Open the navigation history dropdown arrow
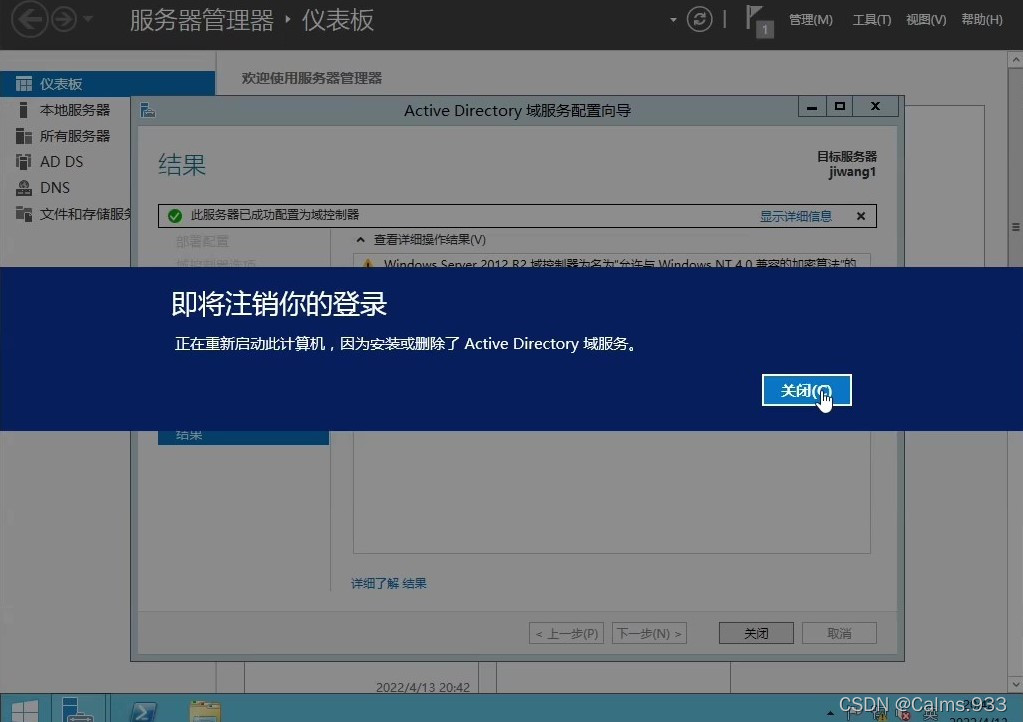 point(88,20)
